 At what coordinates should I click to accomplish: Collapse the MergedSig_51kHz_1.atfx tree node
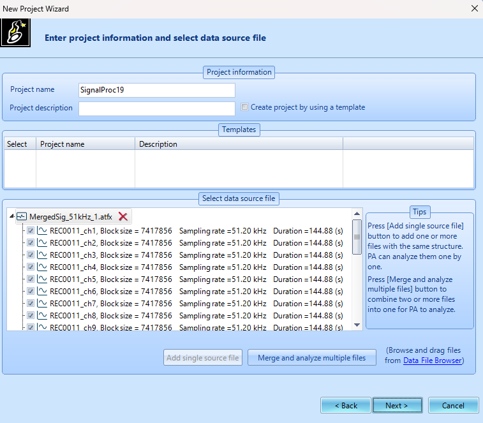[12, 216]
